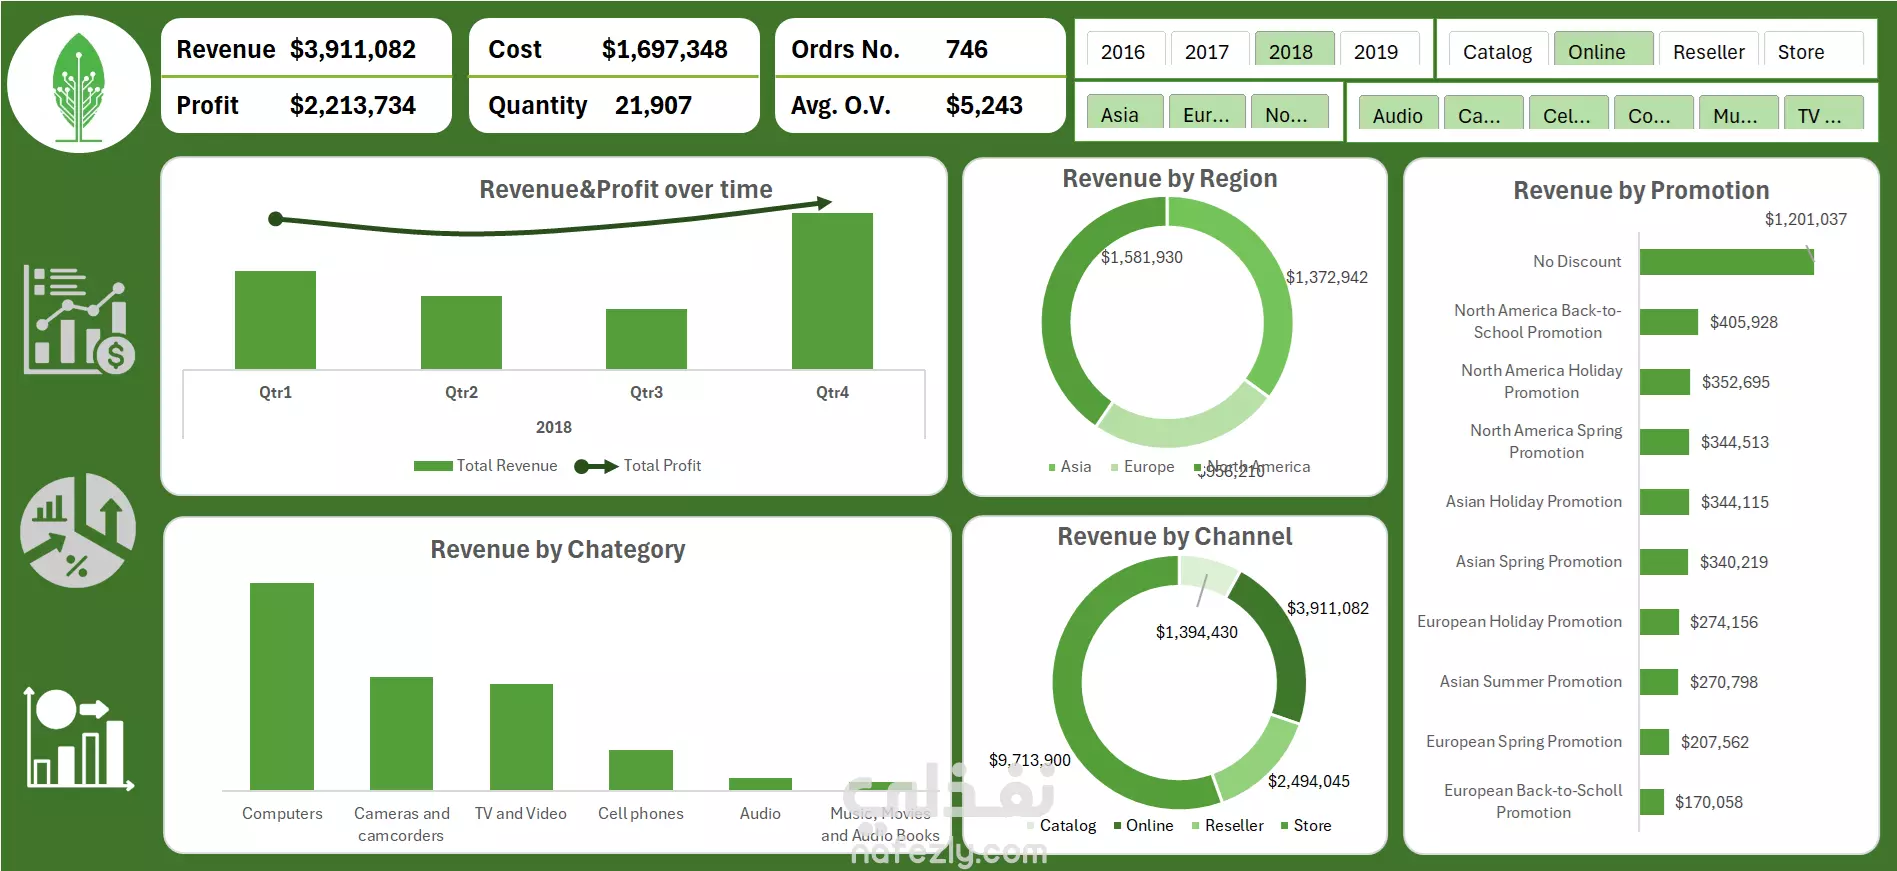This screenshot has height=871, width=1897.
Task: Click the Qtr4 revenue bar
Action: [x=832, y=291]
